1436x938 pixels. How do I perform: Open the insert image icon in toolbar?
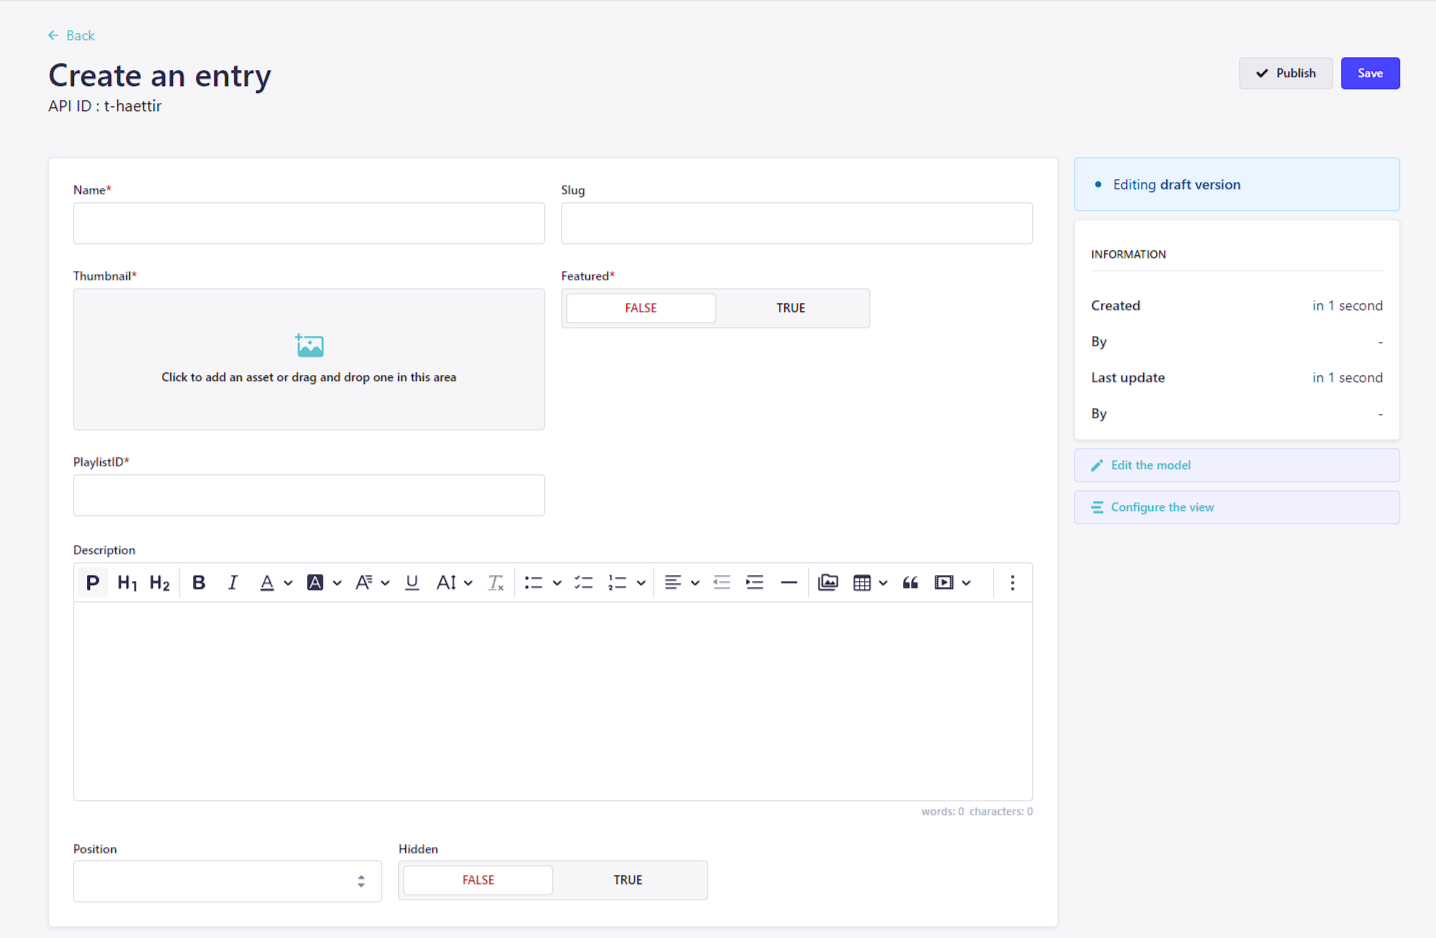[x=828, y=583]
